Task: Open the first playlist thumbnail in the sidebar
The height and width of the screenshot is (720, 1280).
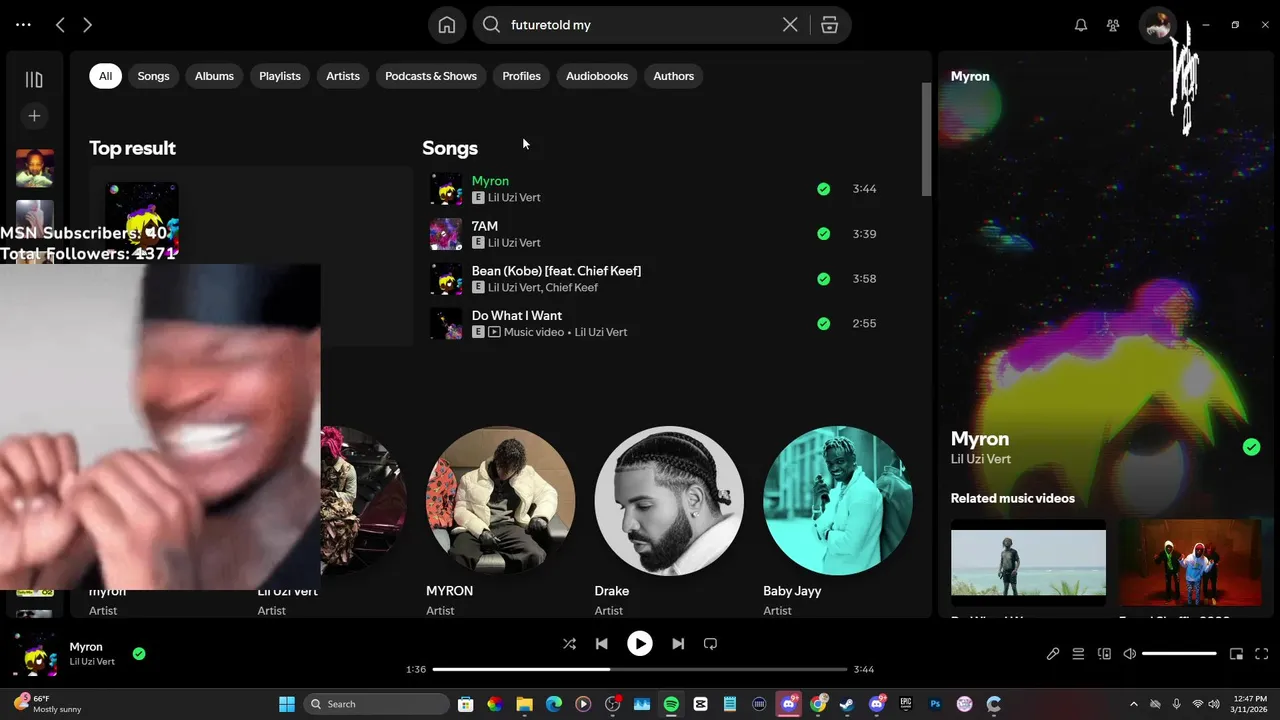Action: click(35, 168)
